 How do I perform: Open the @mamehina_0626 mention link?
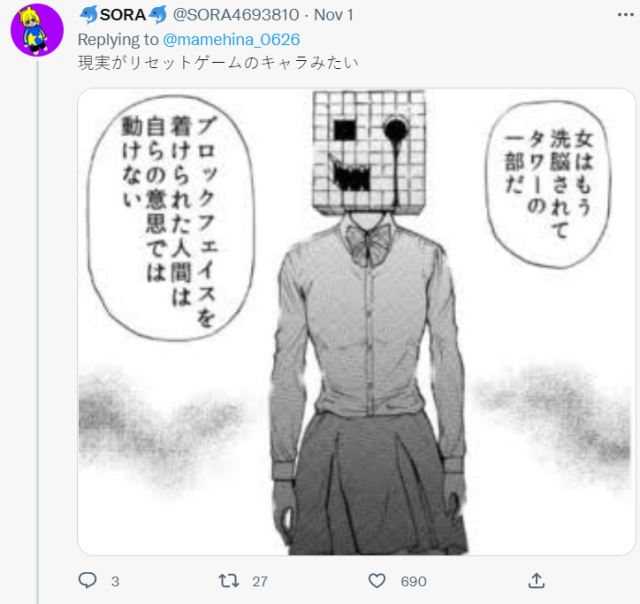tap(231, 40)
